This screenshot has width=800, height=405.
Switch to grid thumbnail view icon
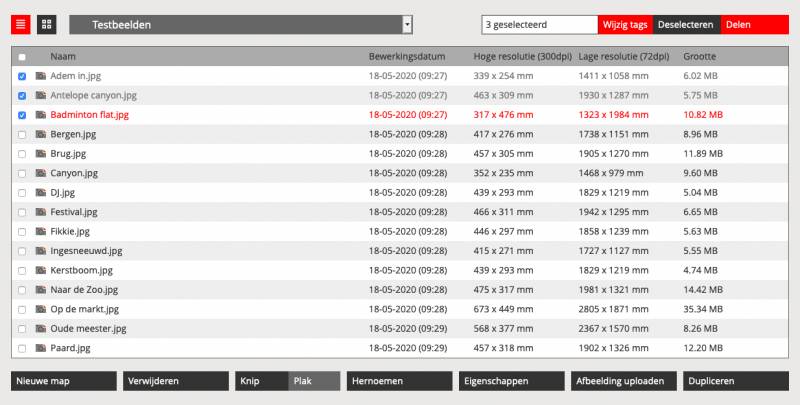tap(47, 25)
